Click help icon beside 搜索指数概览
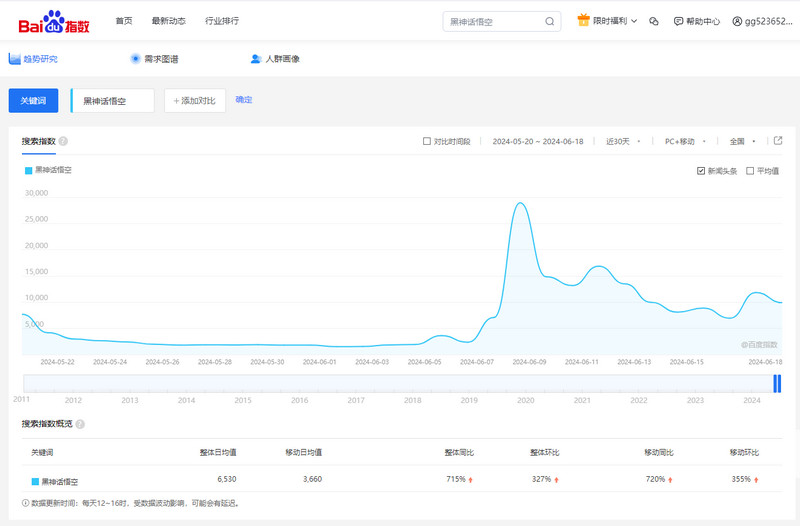 pyautogui.click(x=80, y=424)
